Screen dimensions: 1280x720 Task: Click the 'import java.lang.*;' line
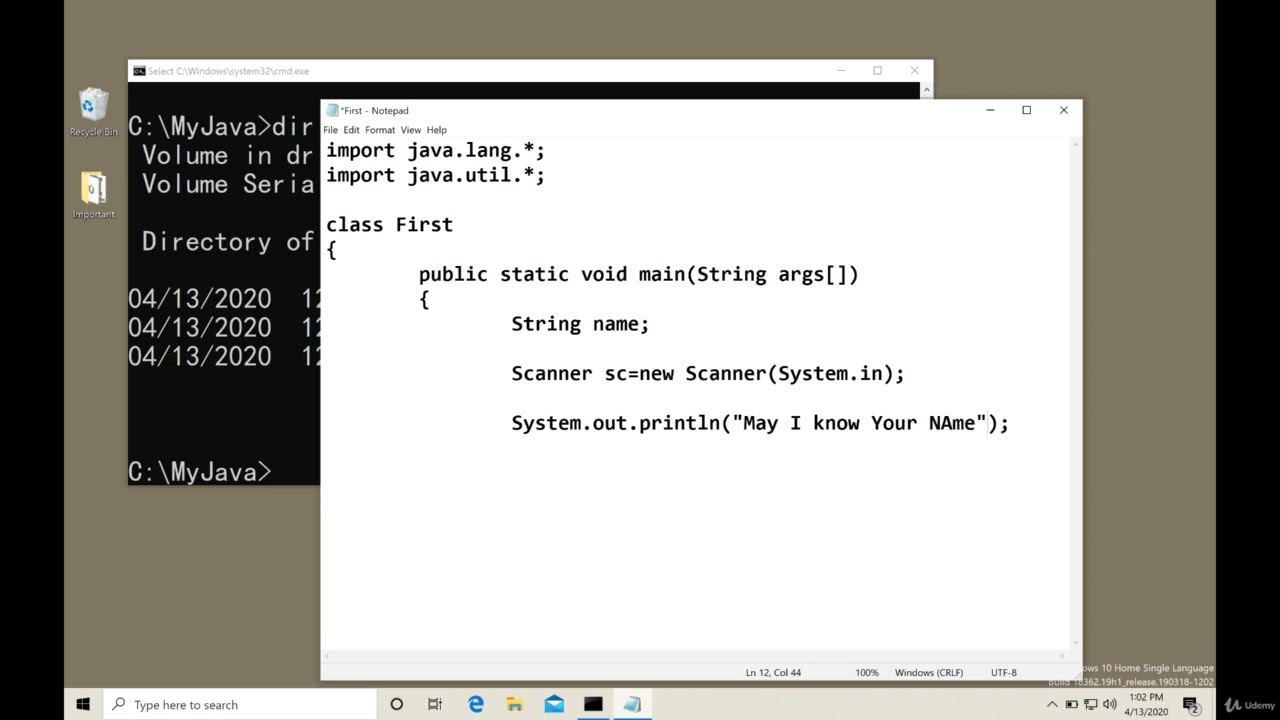click(435, 151)
